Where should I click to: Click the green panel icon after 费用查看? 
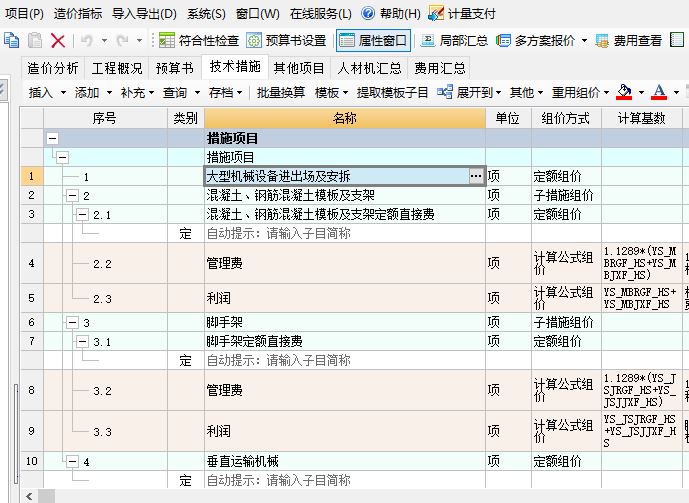[677, 40]
